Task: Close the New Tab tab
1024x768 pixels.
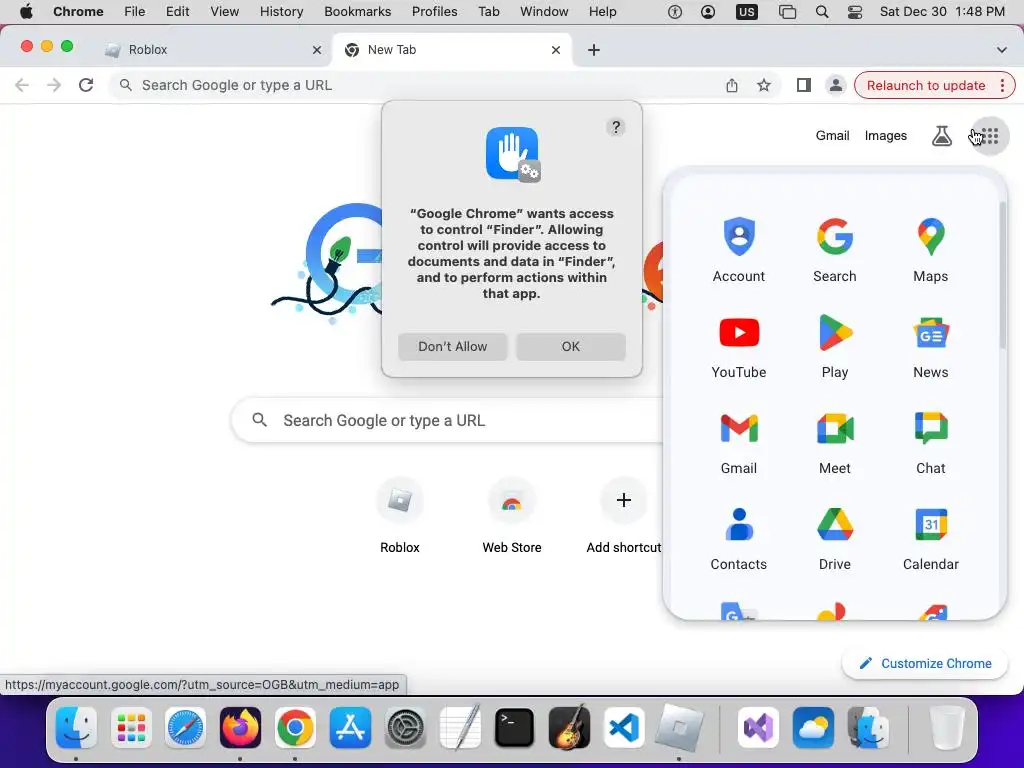Action: [556, 50]
